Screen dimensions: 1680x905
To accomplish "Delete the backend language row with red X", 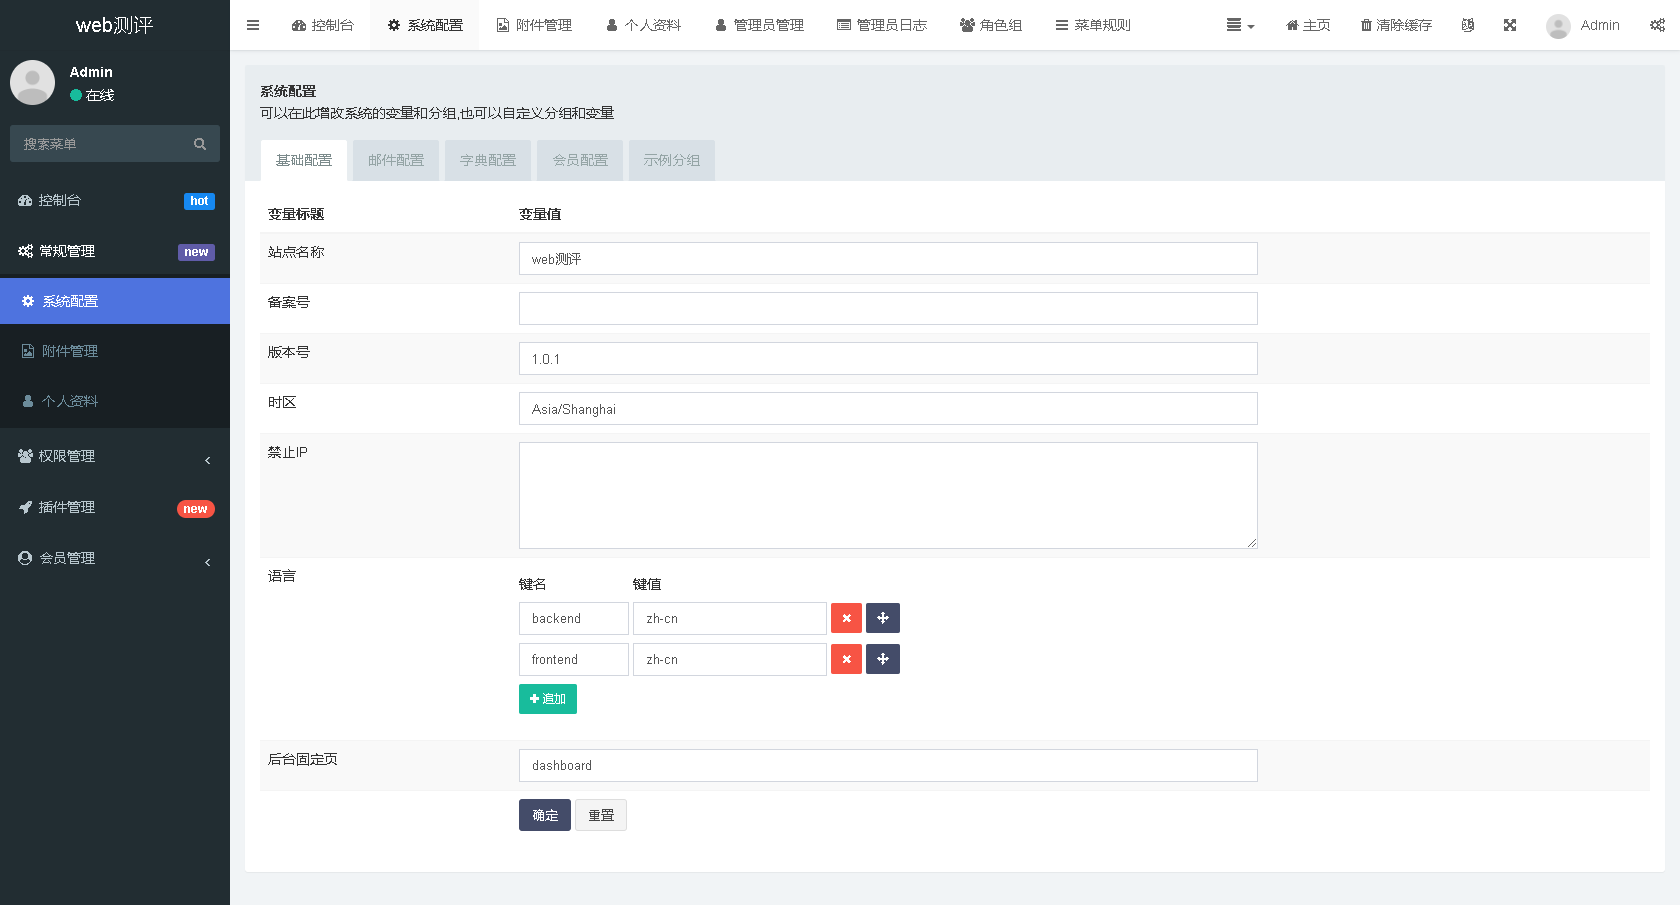I will tap(846, 618).
